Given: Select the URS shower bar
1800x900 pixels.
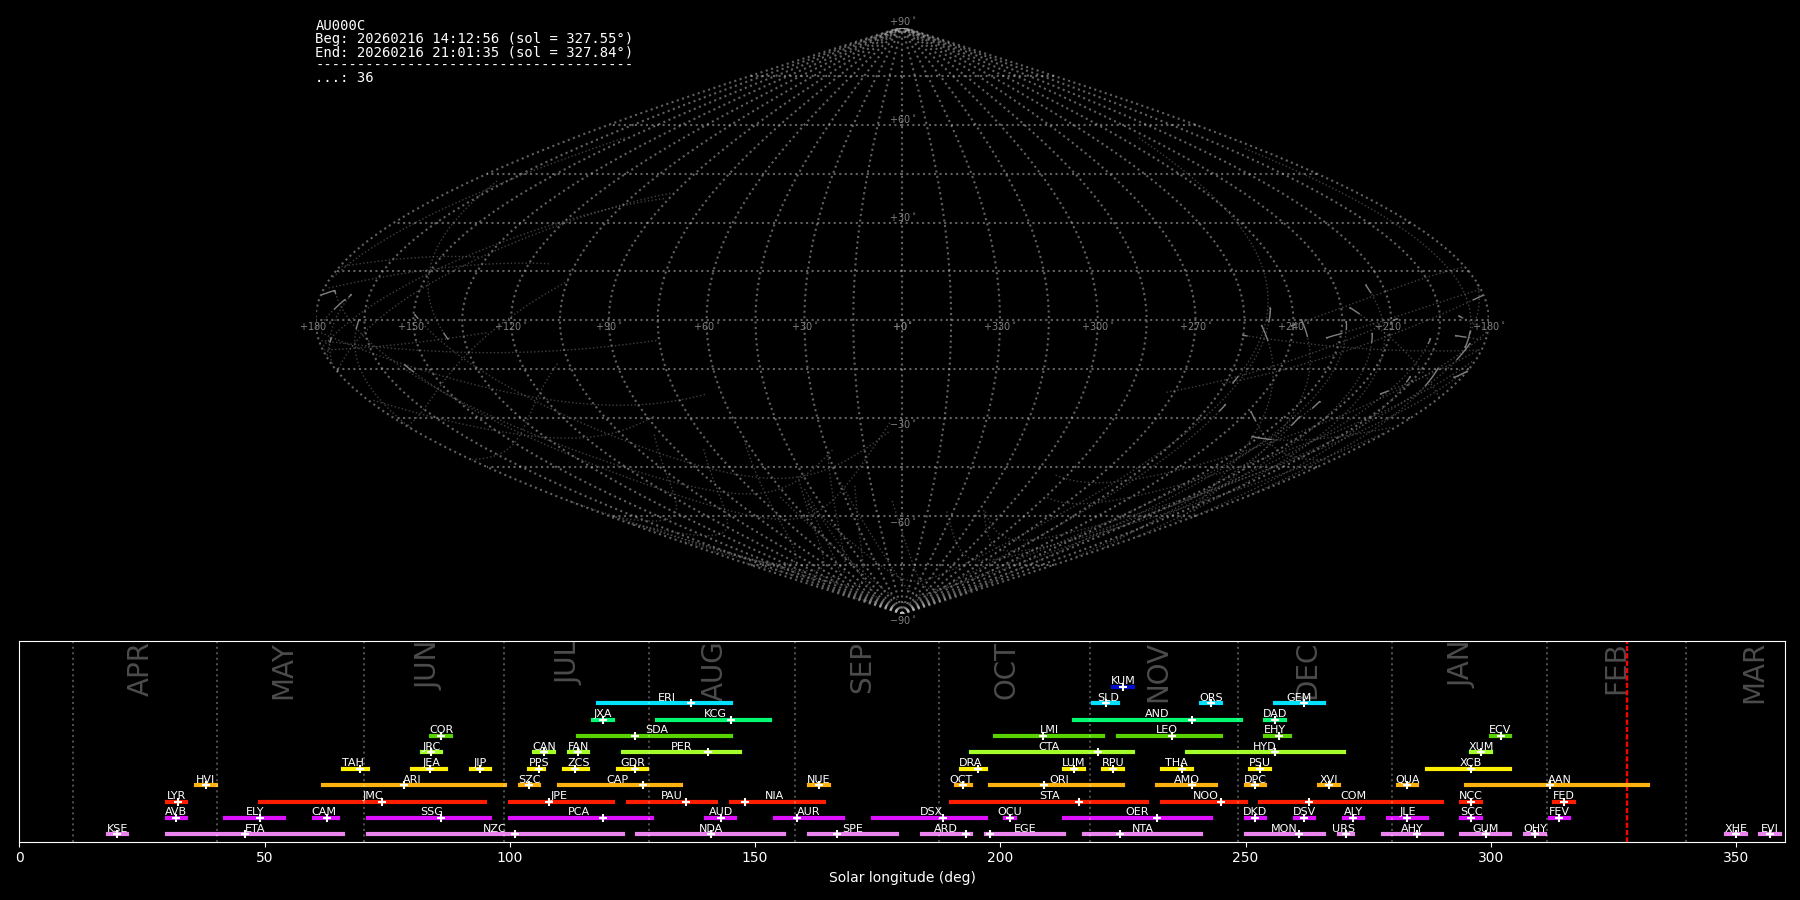Looking at the screenshot, I should [1346, 834].
